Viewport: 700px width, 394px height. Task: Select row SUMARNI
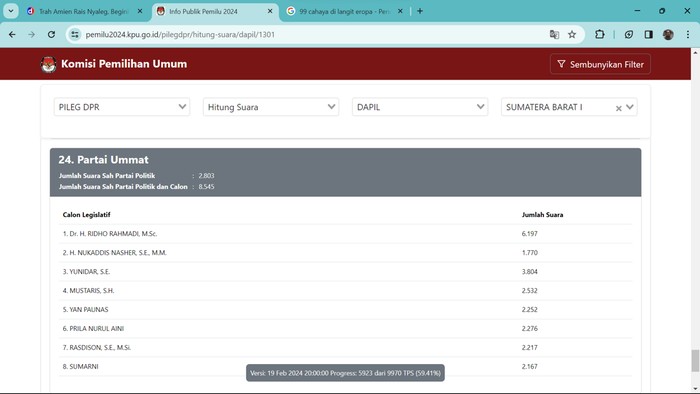coord(346,366)
